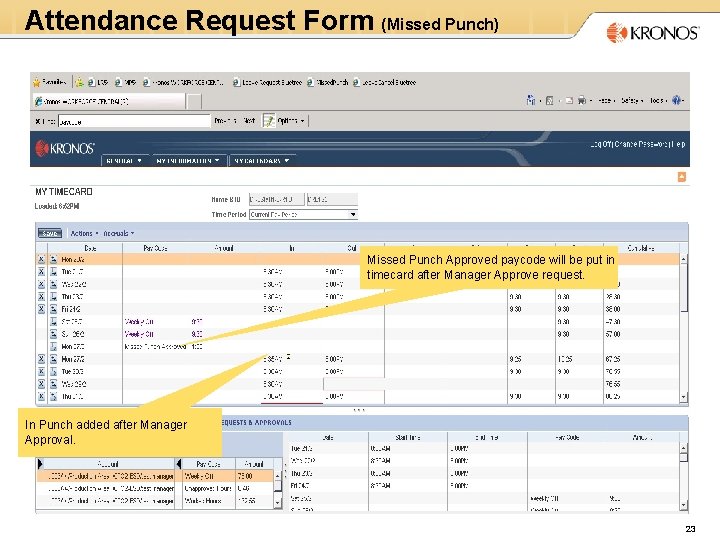Click the Find bar Next button

pyautogui.click(x=249, y=121)
